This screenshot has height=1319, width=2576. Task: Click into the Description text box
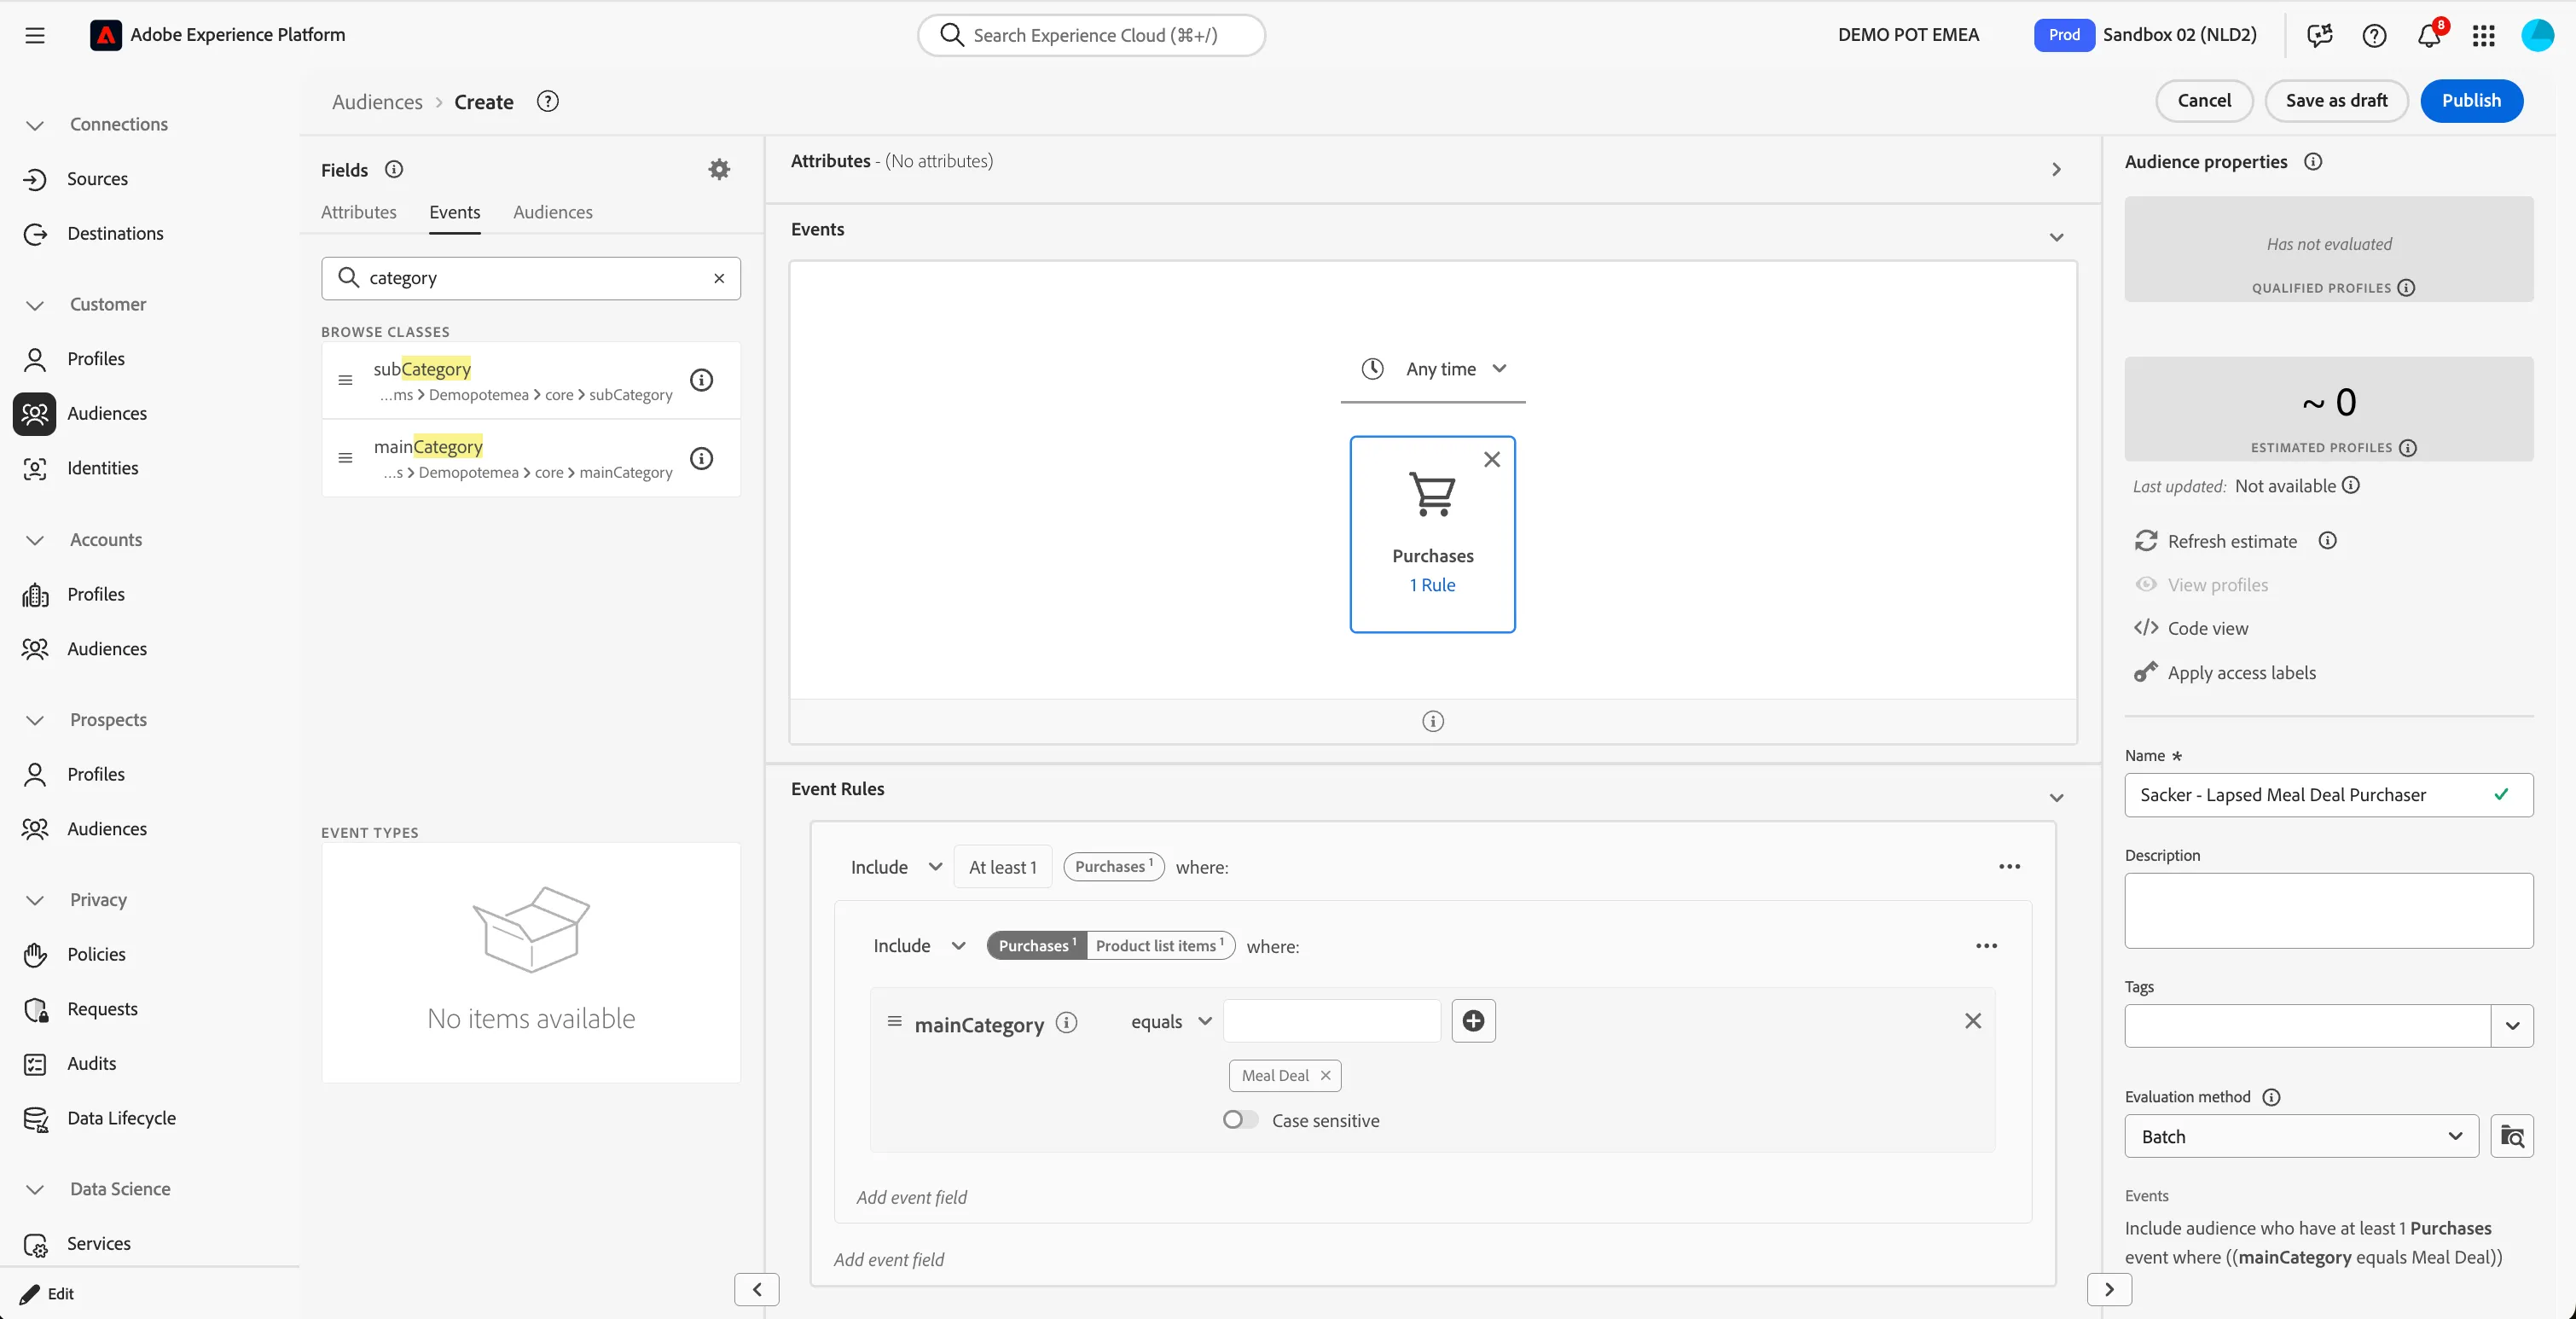click(2329, 911)
